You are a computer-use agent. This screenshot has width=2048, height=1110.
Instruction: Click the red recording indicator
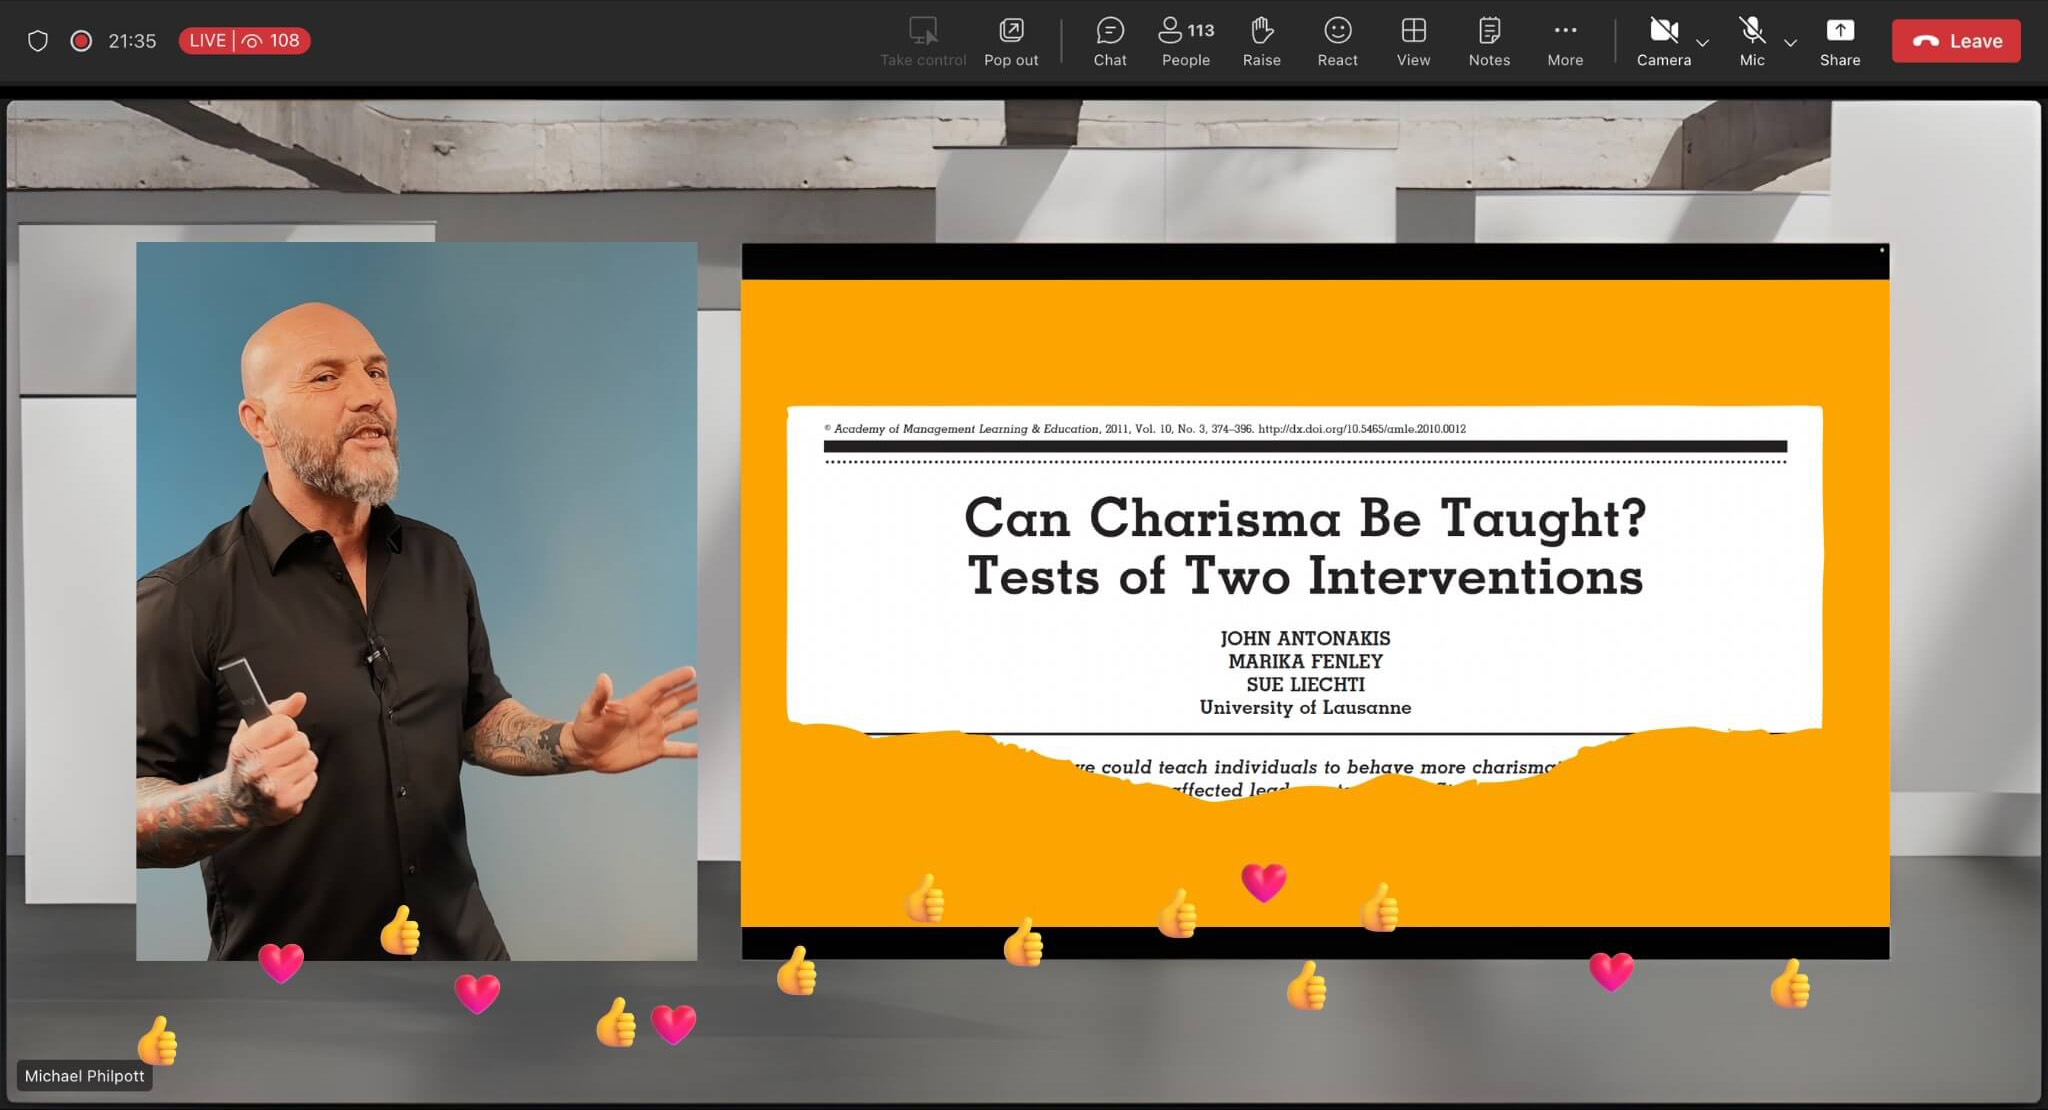coord(81,41)
